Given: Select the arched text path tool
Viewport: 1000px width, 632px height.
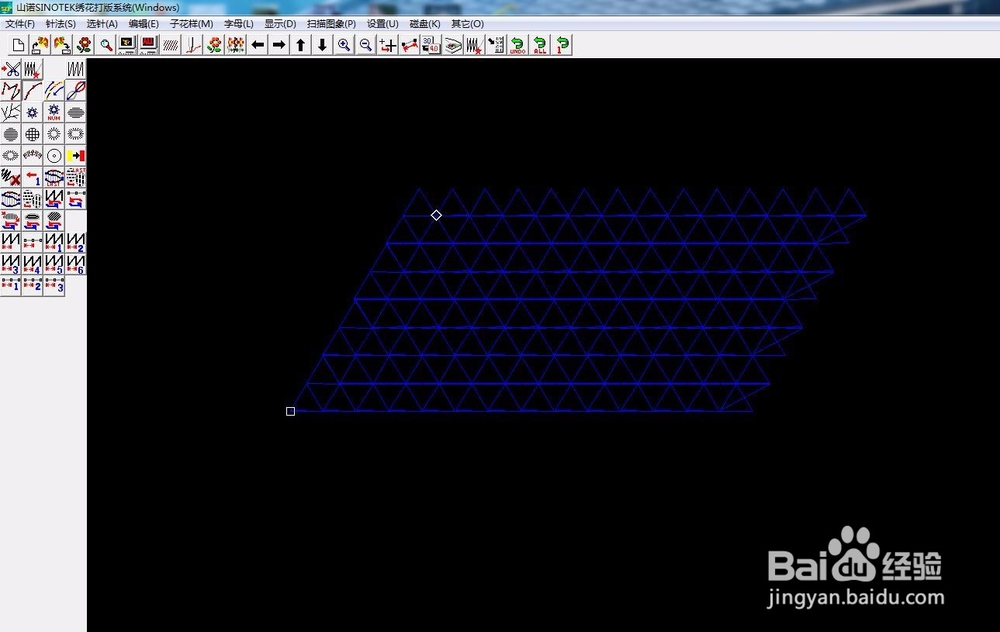Looking at the screenshot, I should point(33,156).
